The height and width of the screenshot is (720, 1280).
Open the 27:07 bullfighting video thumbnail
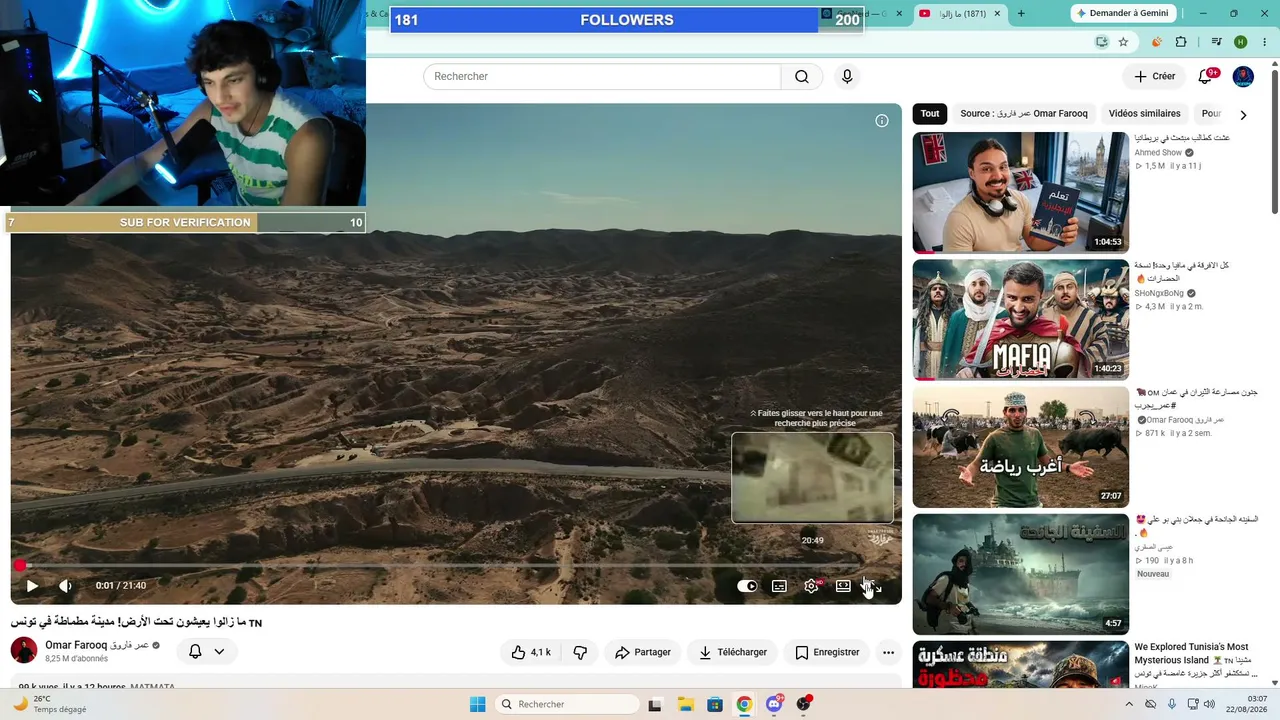(1021, 448)
